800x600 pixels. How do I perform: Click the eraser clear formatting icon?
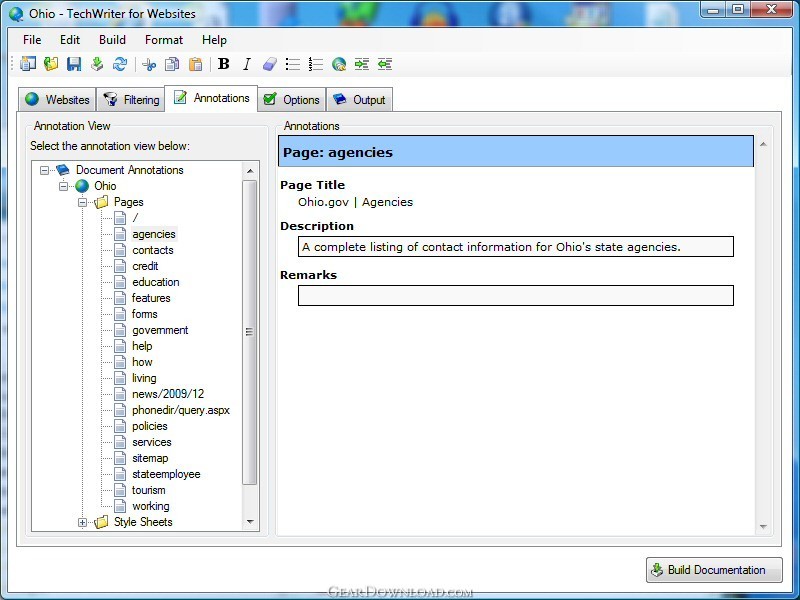[x=269, y=64]
